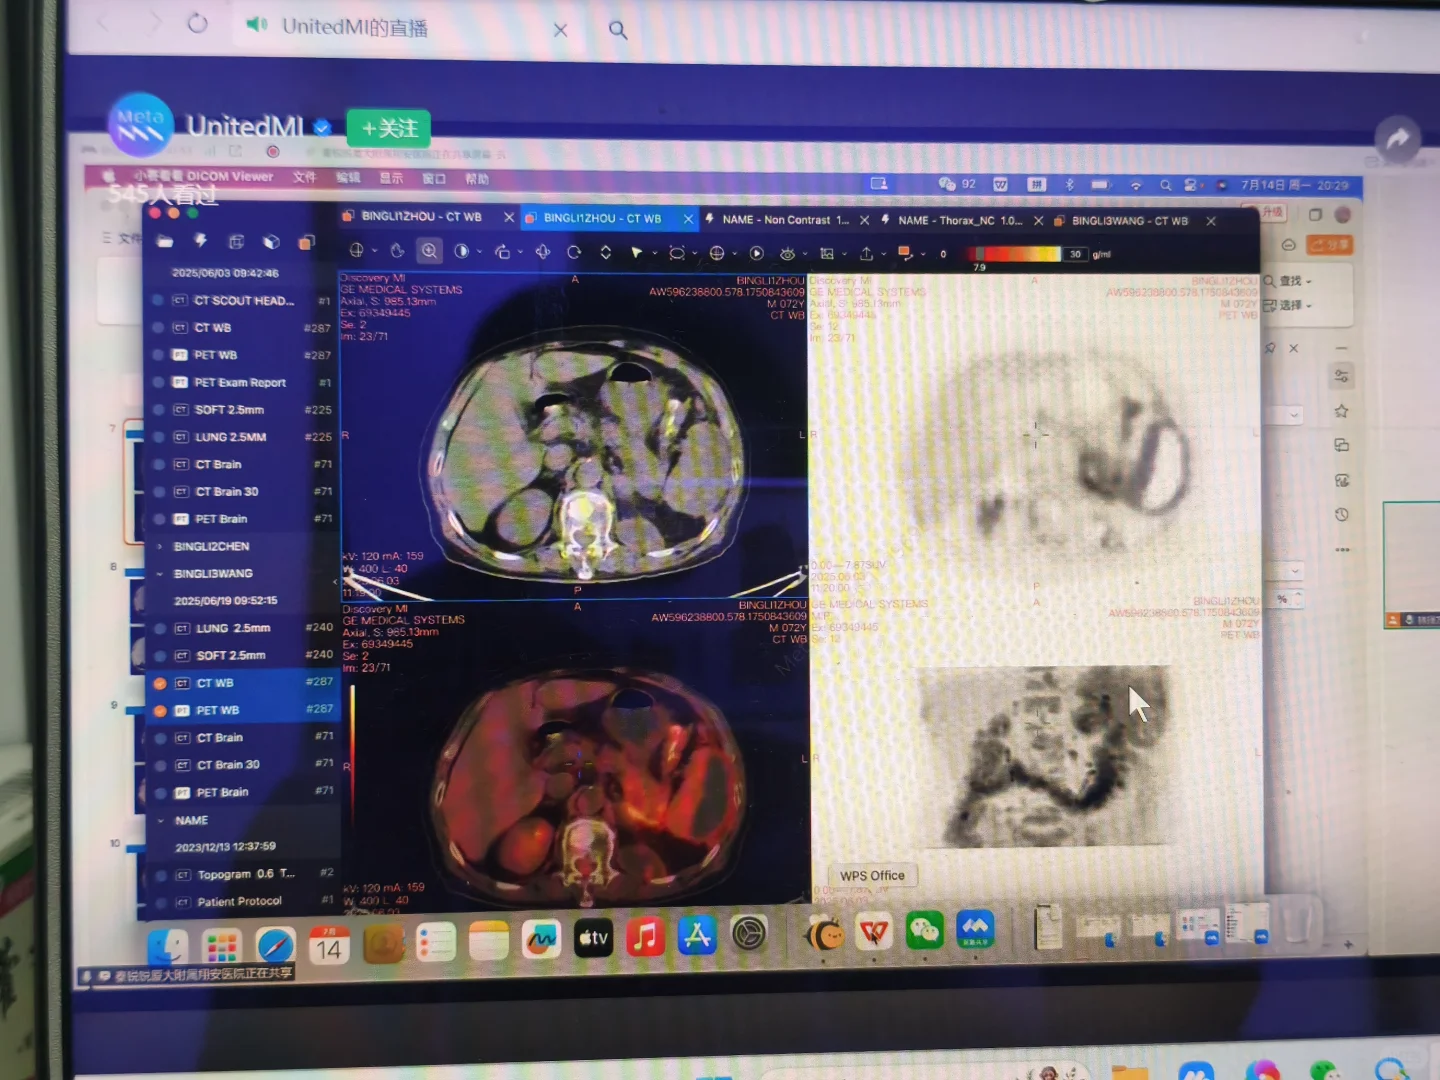Open Safari from the Dock
The width and height of the screenshot is (1440, 1080).
click(275, 945)
